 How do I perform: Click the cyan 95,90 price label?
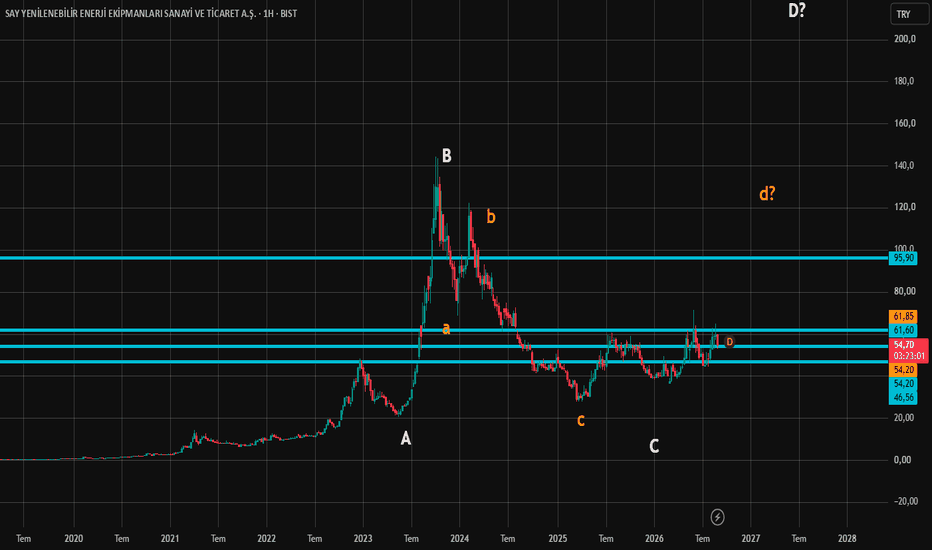903,258
